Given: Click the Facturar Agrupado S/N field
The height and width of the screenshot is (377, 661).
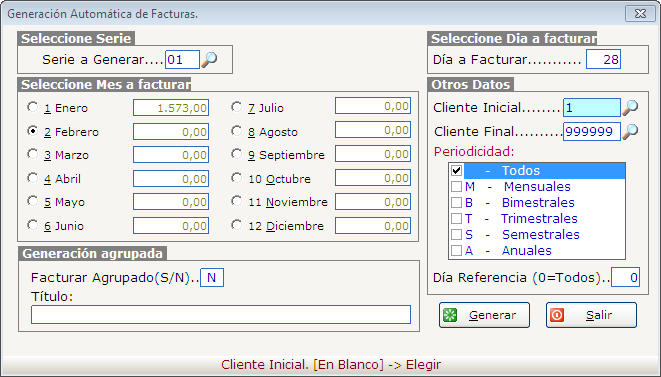Looking at the screenshot, I should (212, 277).
